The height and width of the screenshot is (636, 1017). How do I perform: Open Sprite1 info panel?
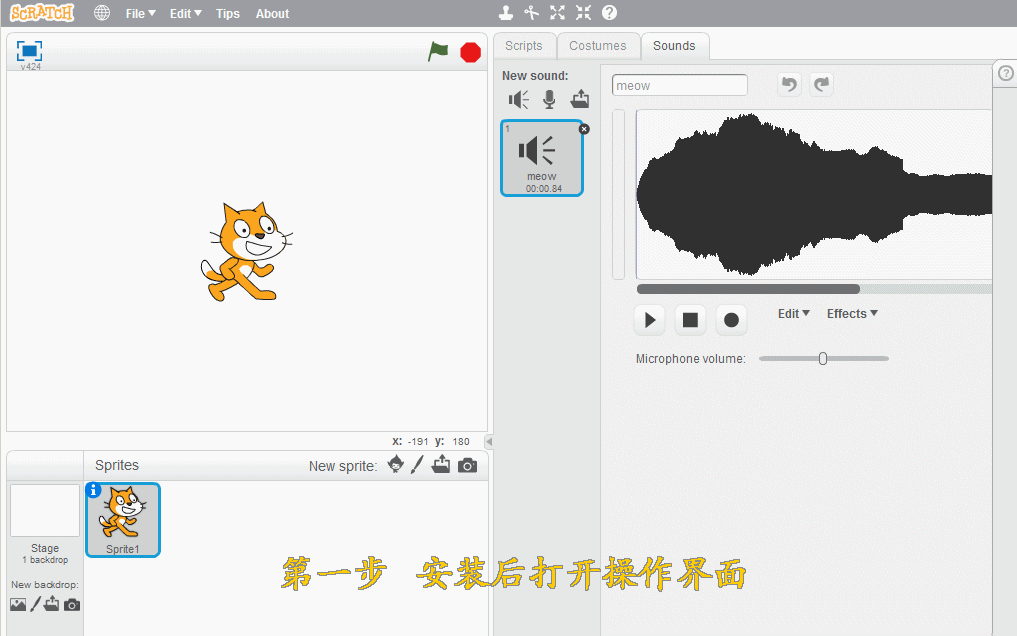[x=94, y=490]
